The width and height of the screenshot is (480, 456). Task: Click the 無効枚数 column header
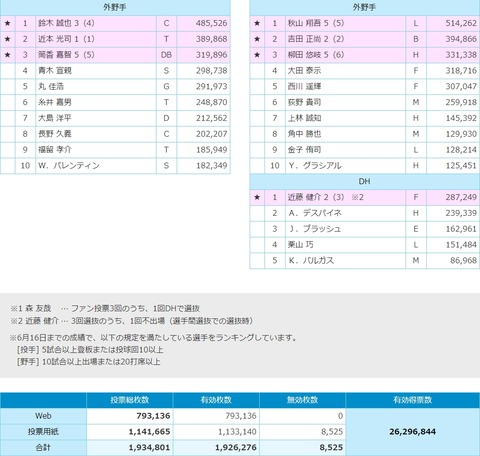coord(302,400)
